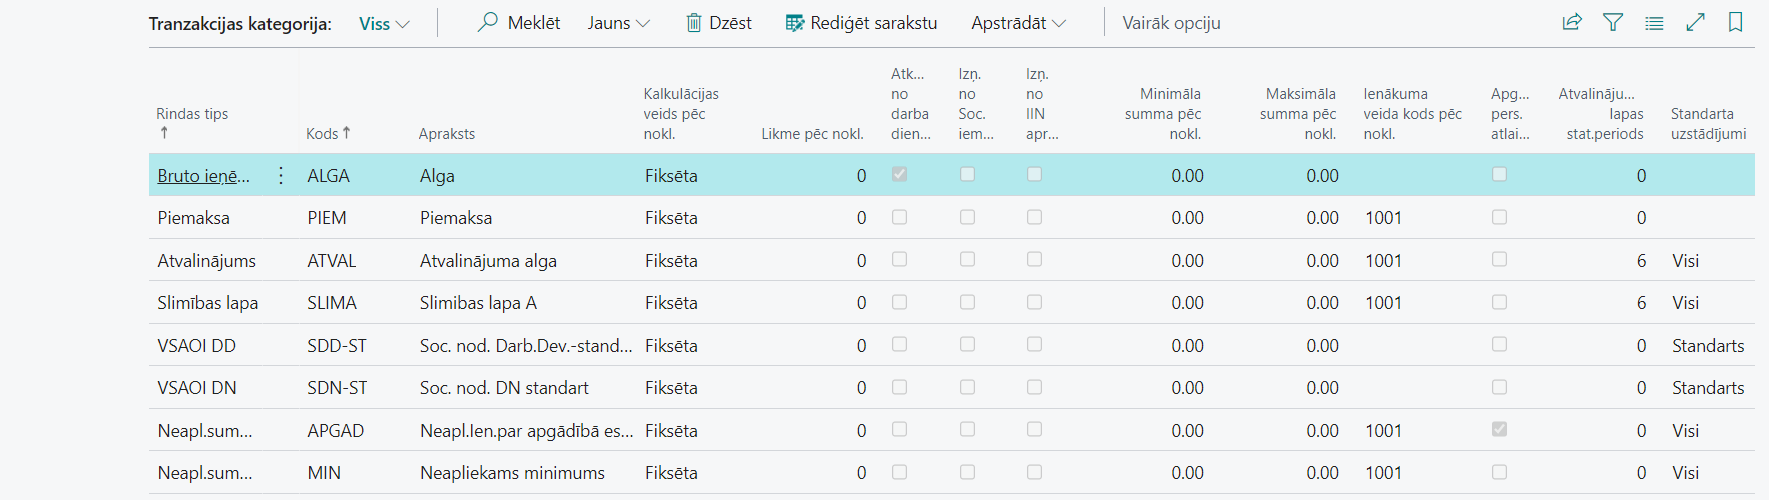Click the share icon in toolbar
Screen dimensions: 1769x500
point(1572,22)
